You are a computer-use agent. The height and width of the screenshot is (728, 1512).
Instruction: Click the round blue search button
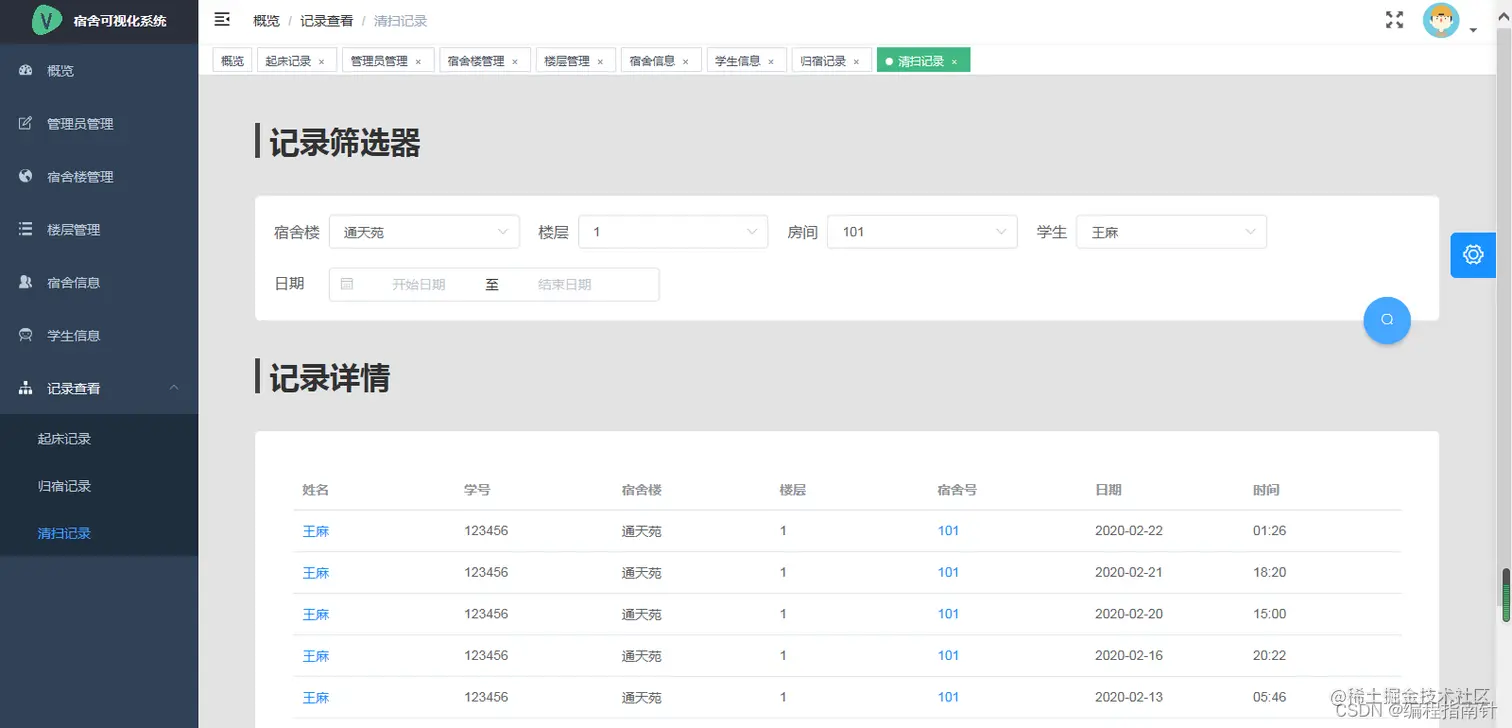[1387, 320]
